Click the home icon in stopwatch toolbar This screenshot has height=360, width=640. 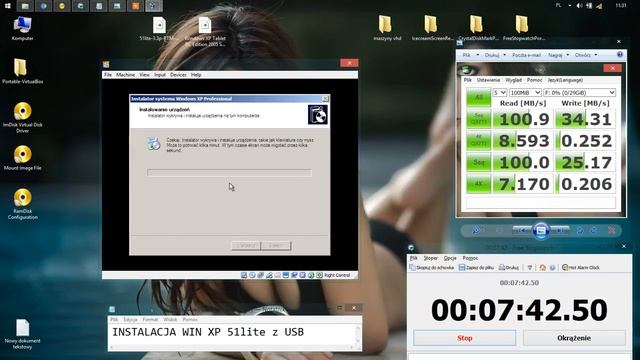[542, 267]
